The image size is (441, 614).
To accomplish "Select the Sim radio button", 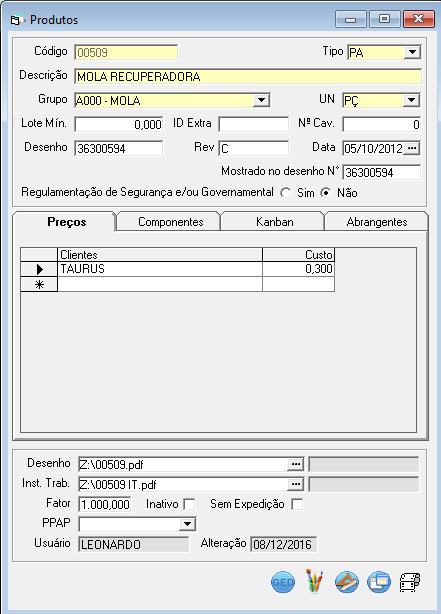I will [x=286, y=193].
